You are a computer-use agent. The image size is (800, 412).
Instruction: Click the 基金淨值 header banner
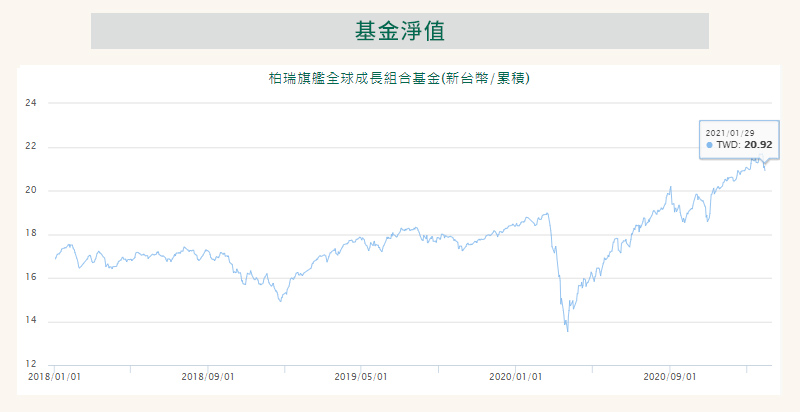400,31
